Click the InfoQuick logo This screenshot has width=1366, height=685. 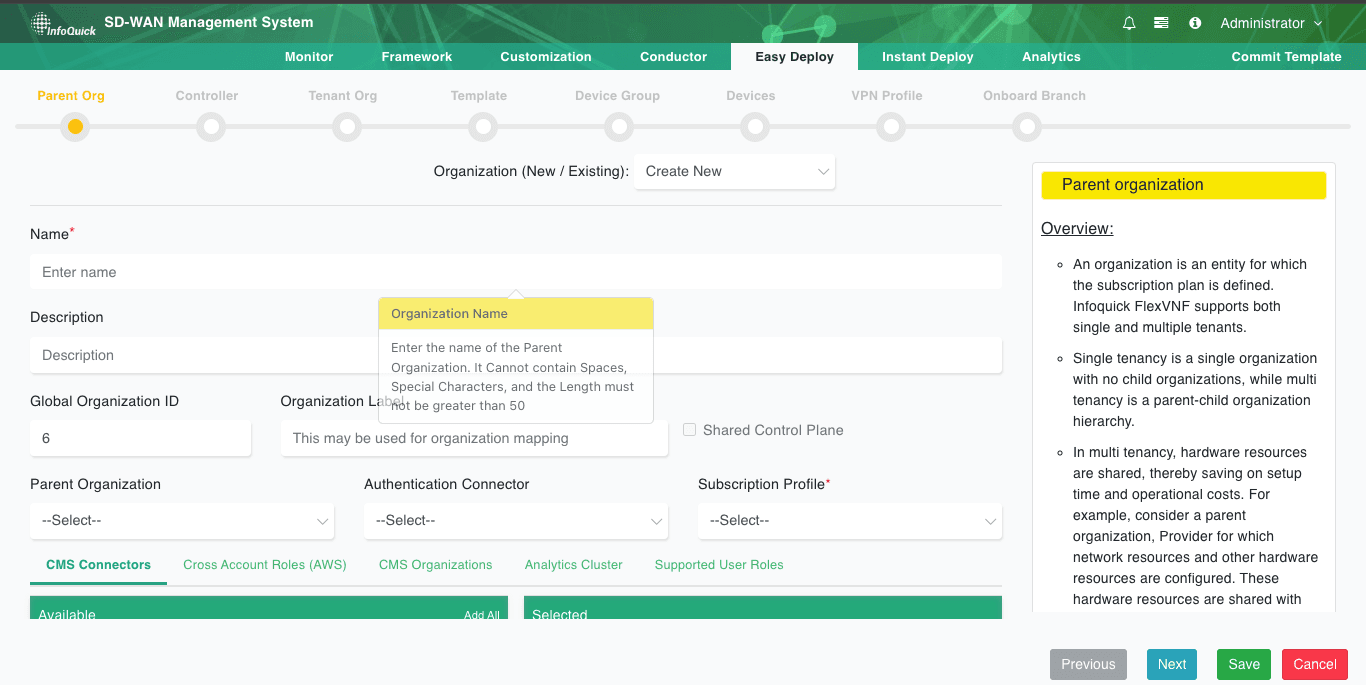tap(63, 24)
